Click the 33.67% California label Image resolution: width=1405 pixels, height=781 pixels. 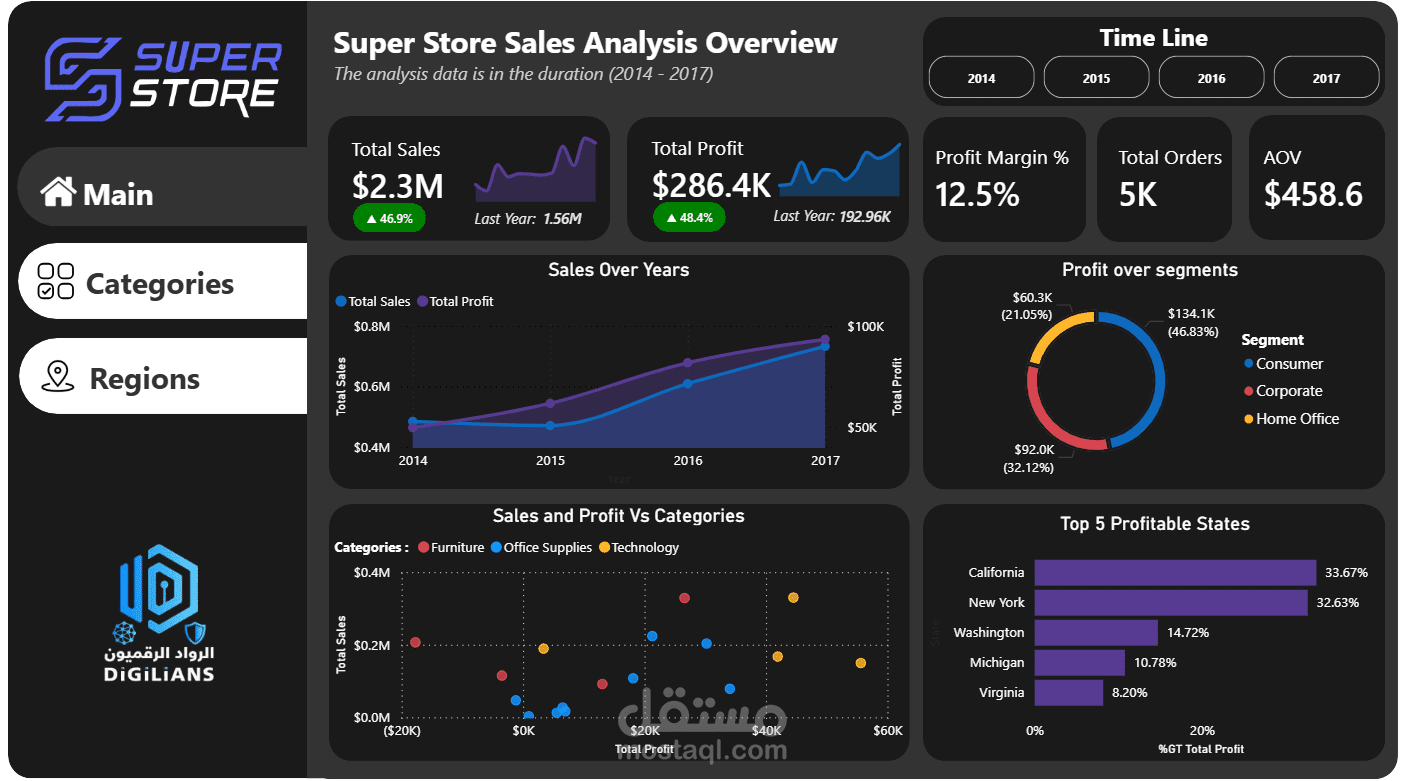coord(1346,573)
